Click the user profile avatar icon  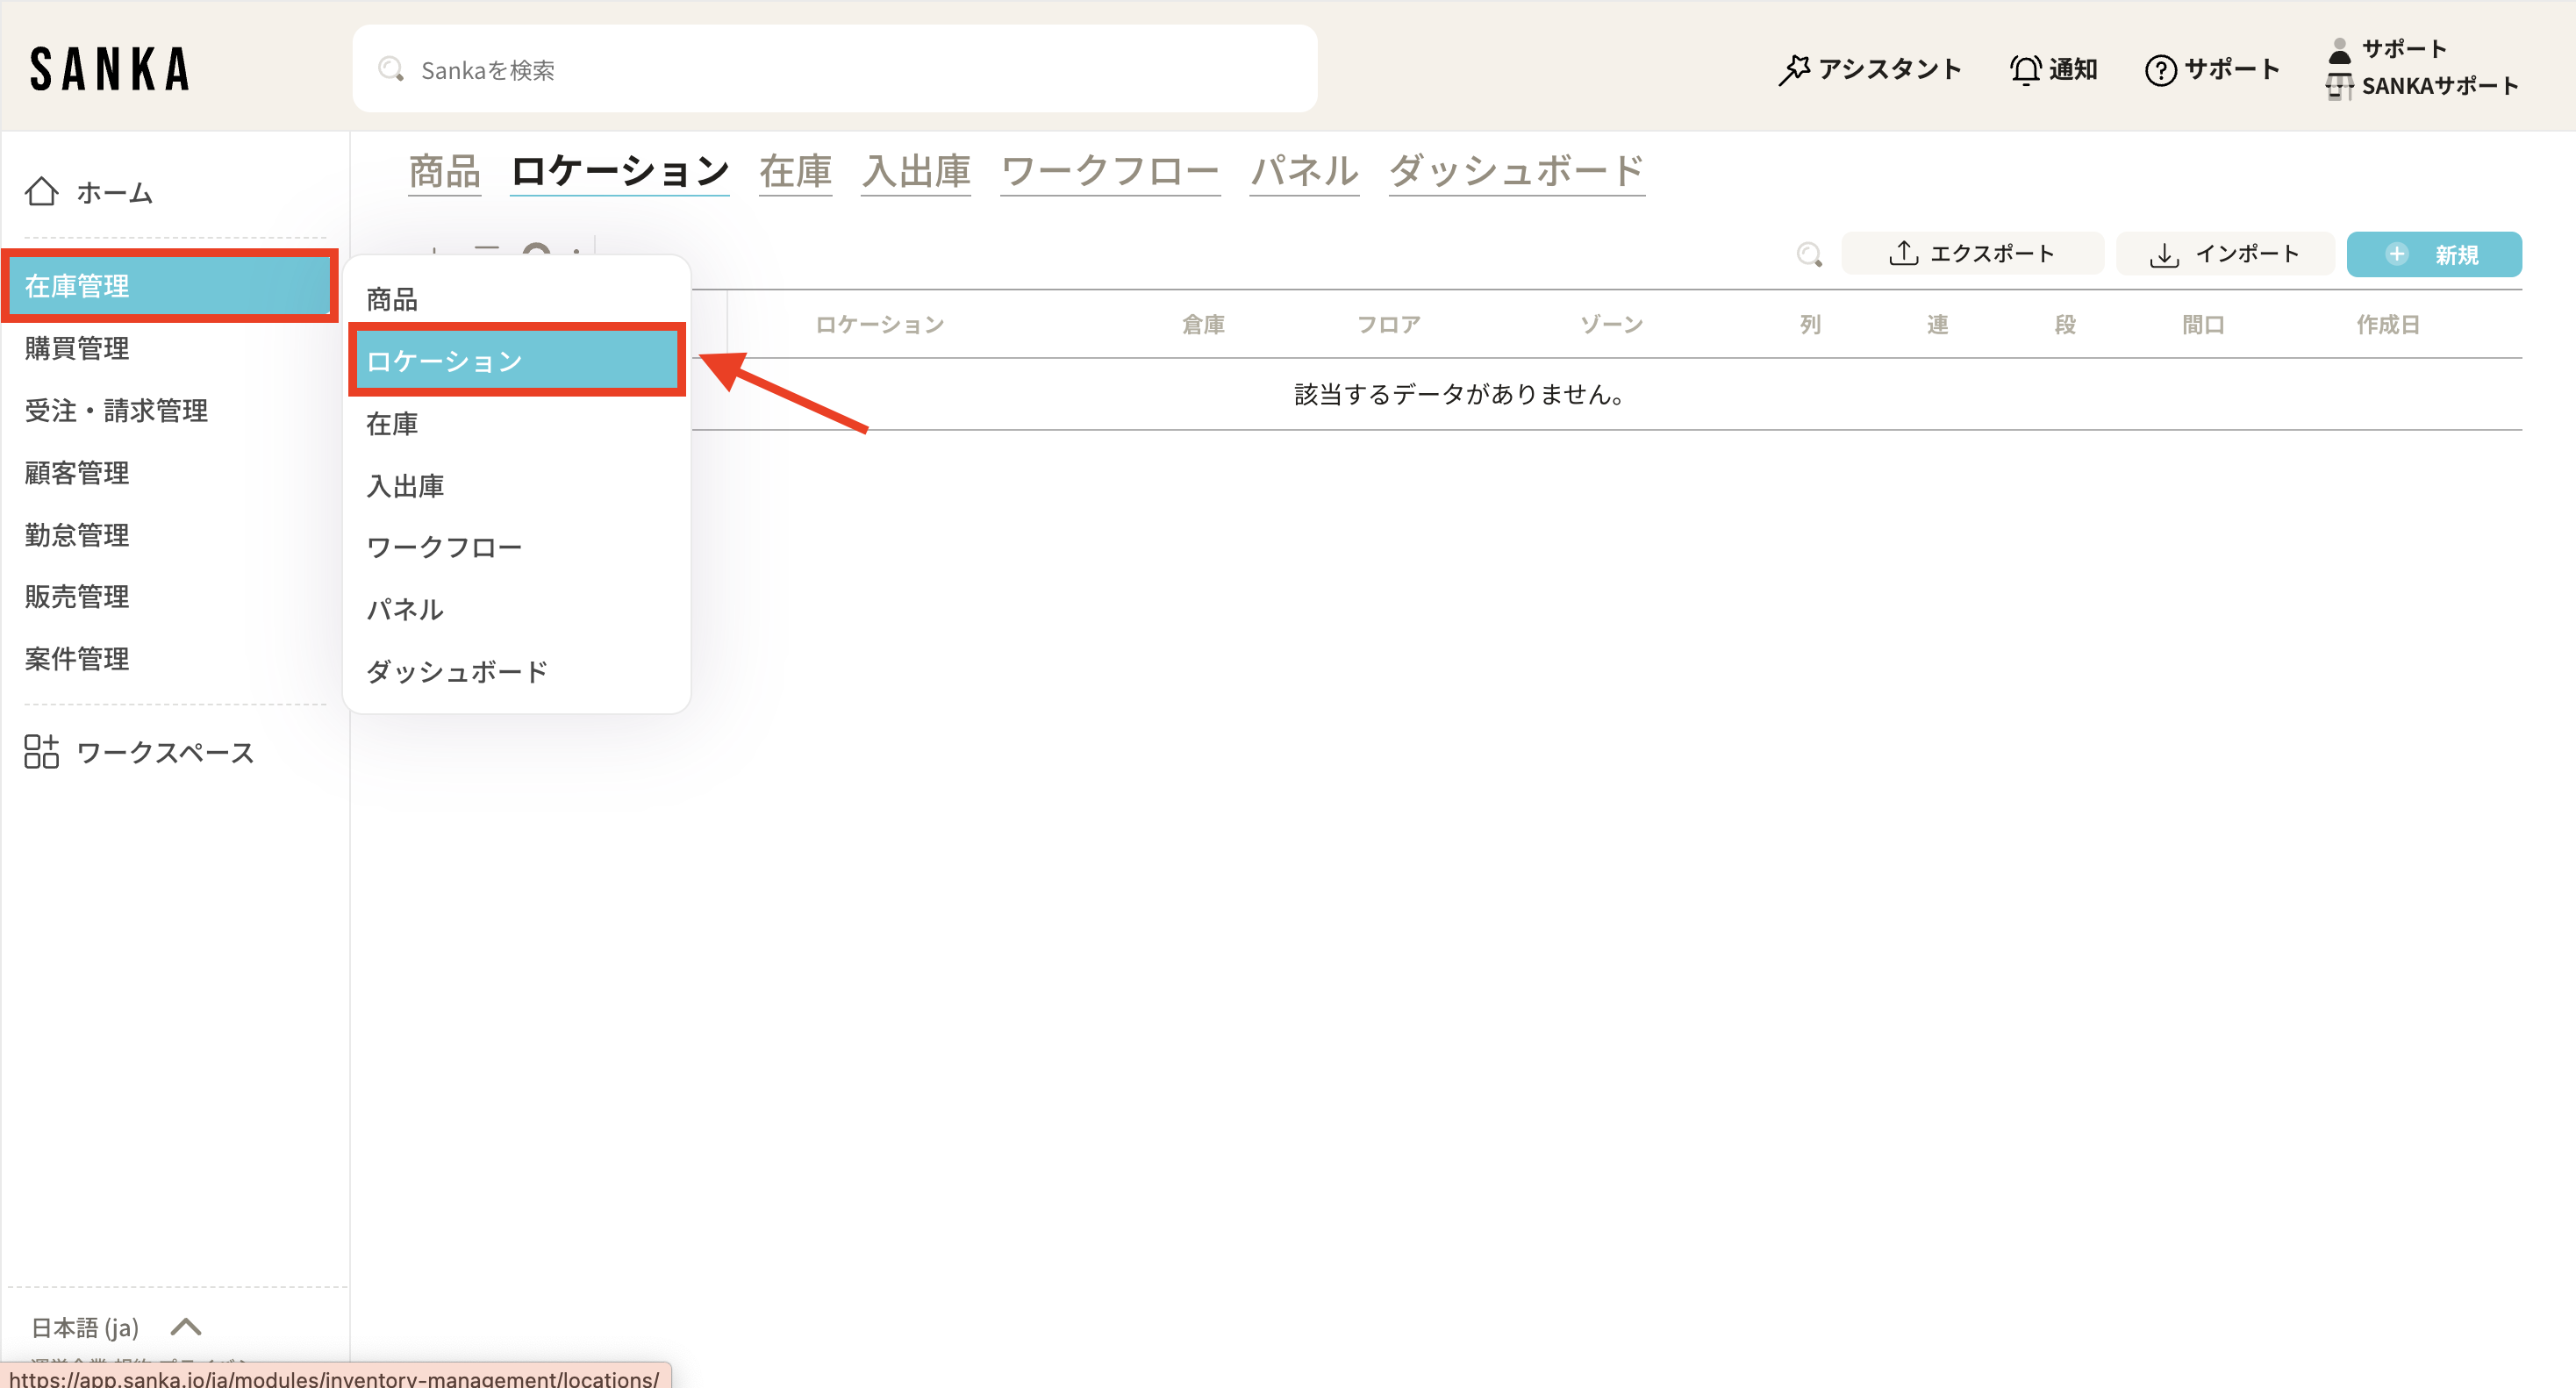2339,49
